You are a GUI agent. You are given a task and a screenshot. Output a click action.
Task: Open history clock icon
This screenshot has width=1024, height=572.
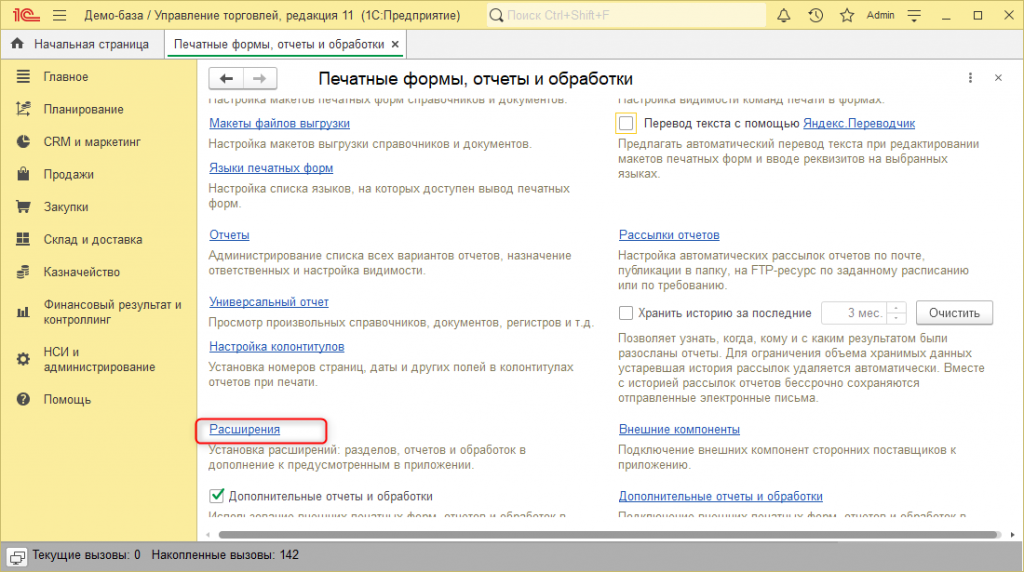tap(815, 15)
